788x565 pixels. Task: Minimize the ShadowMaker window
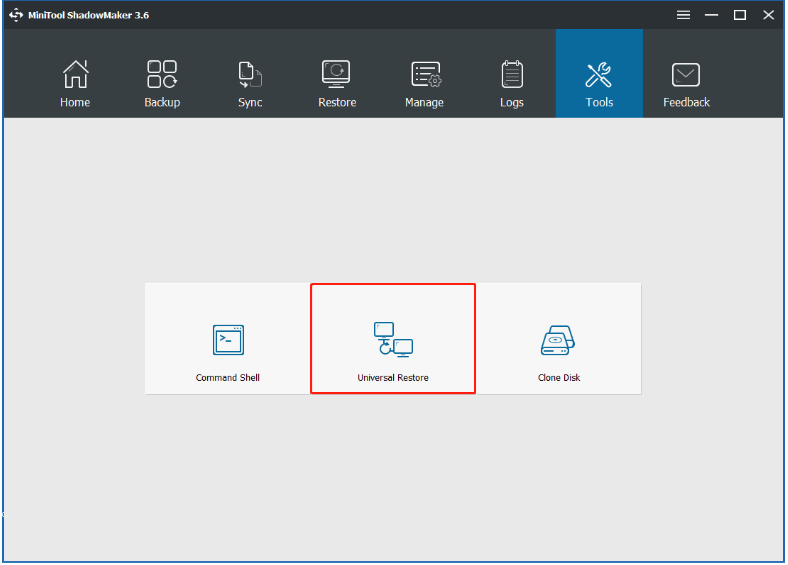711,15
